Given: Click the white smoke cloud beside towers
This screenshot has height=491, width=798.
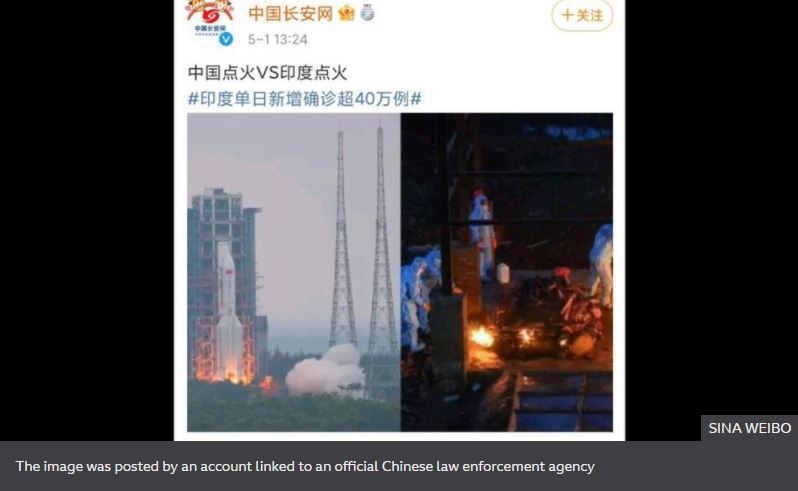Looking at the screenshot, I should point(325,371).
